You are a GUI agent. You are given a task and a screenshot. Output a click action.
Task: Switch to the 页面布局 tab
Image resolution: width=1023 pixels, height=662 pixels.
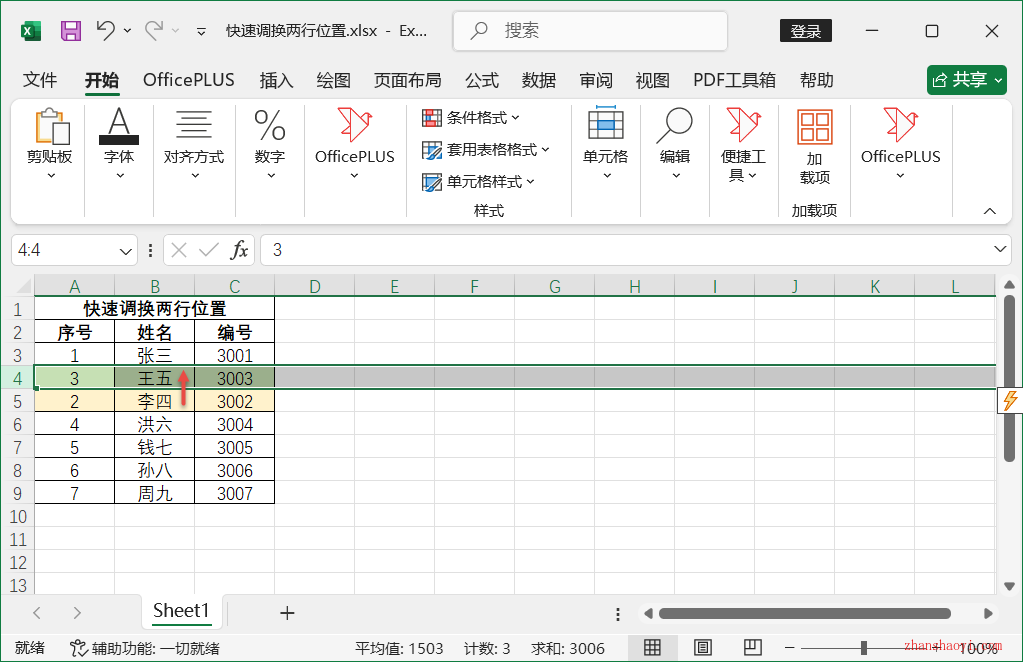(x=407, y=80)
